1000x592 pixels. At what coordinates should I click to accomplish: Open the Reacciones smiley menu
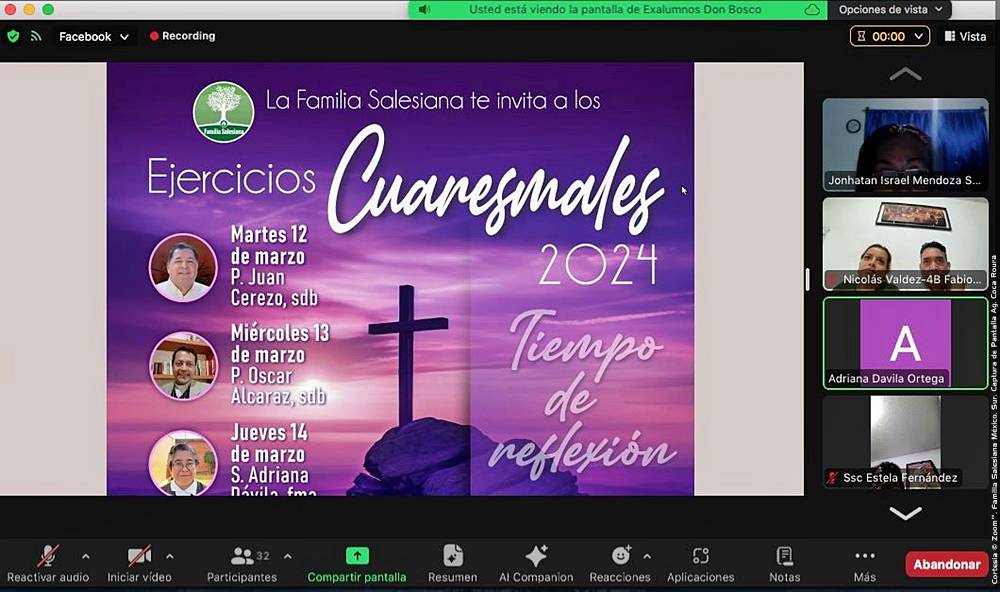[x=620, y=565]
